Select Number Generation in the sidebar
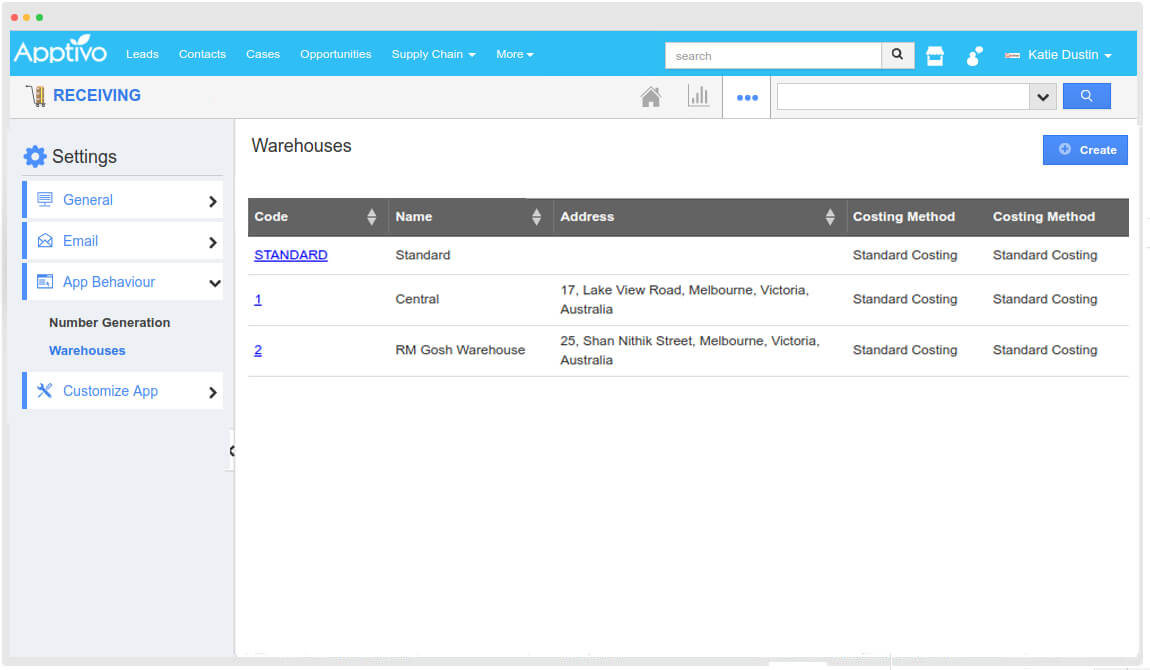Image resolution: width=1150 pixels, height=670 pixels. (x=109, y=323)
